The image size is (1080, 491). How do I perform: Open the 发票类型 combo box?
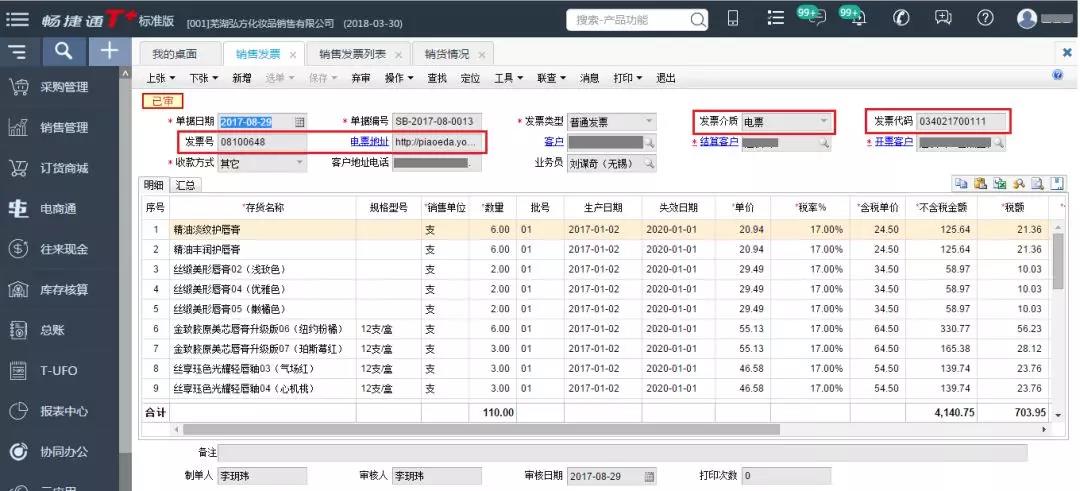(x=612, y=122)
